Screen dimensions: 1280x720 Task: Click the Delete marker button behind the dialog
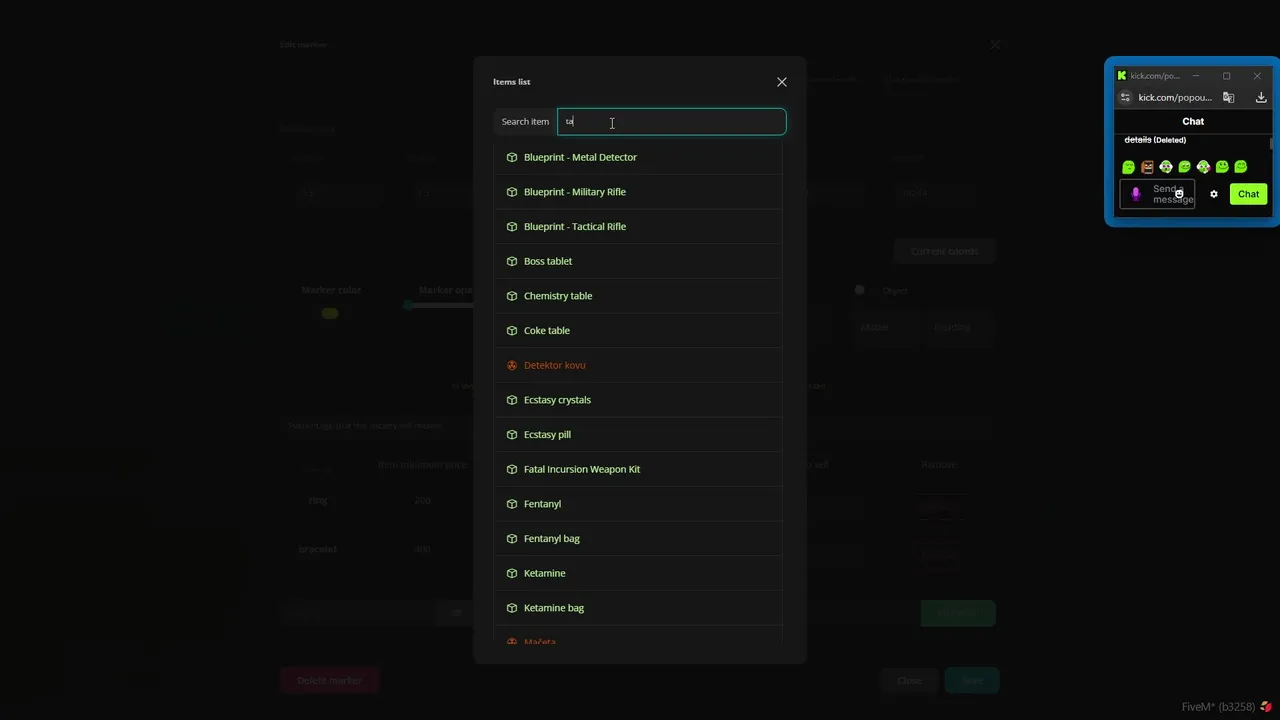tap(330, 681)
